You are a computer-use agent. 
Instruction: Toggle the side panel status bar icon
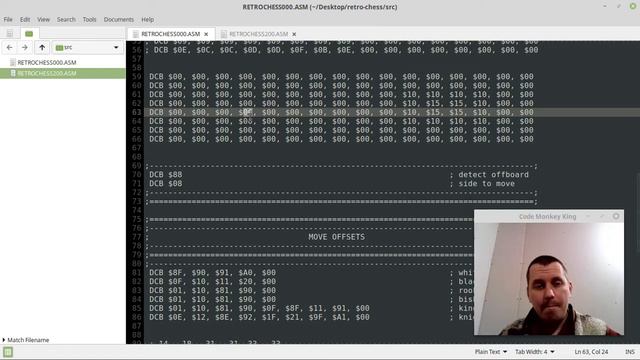pyautogui.click(x=8, y=352)
